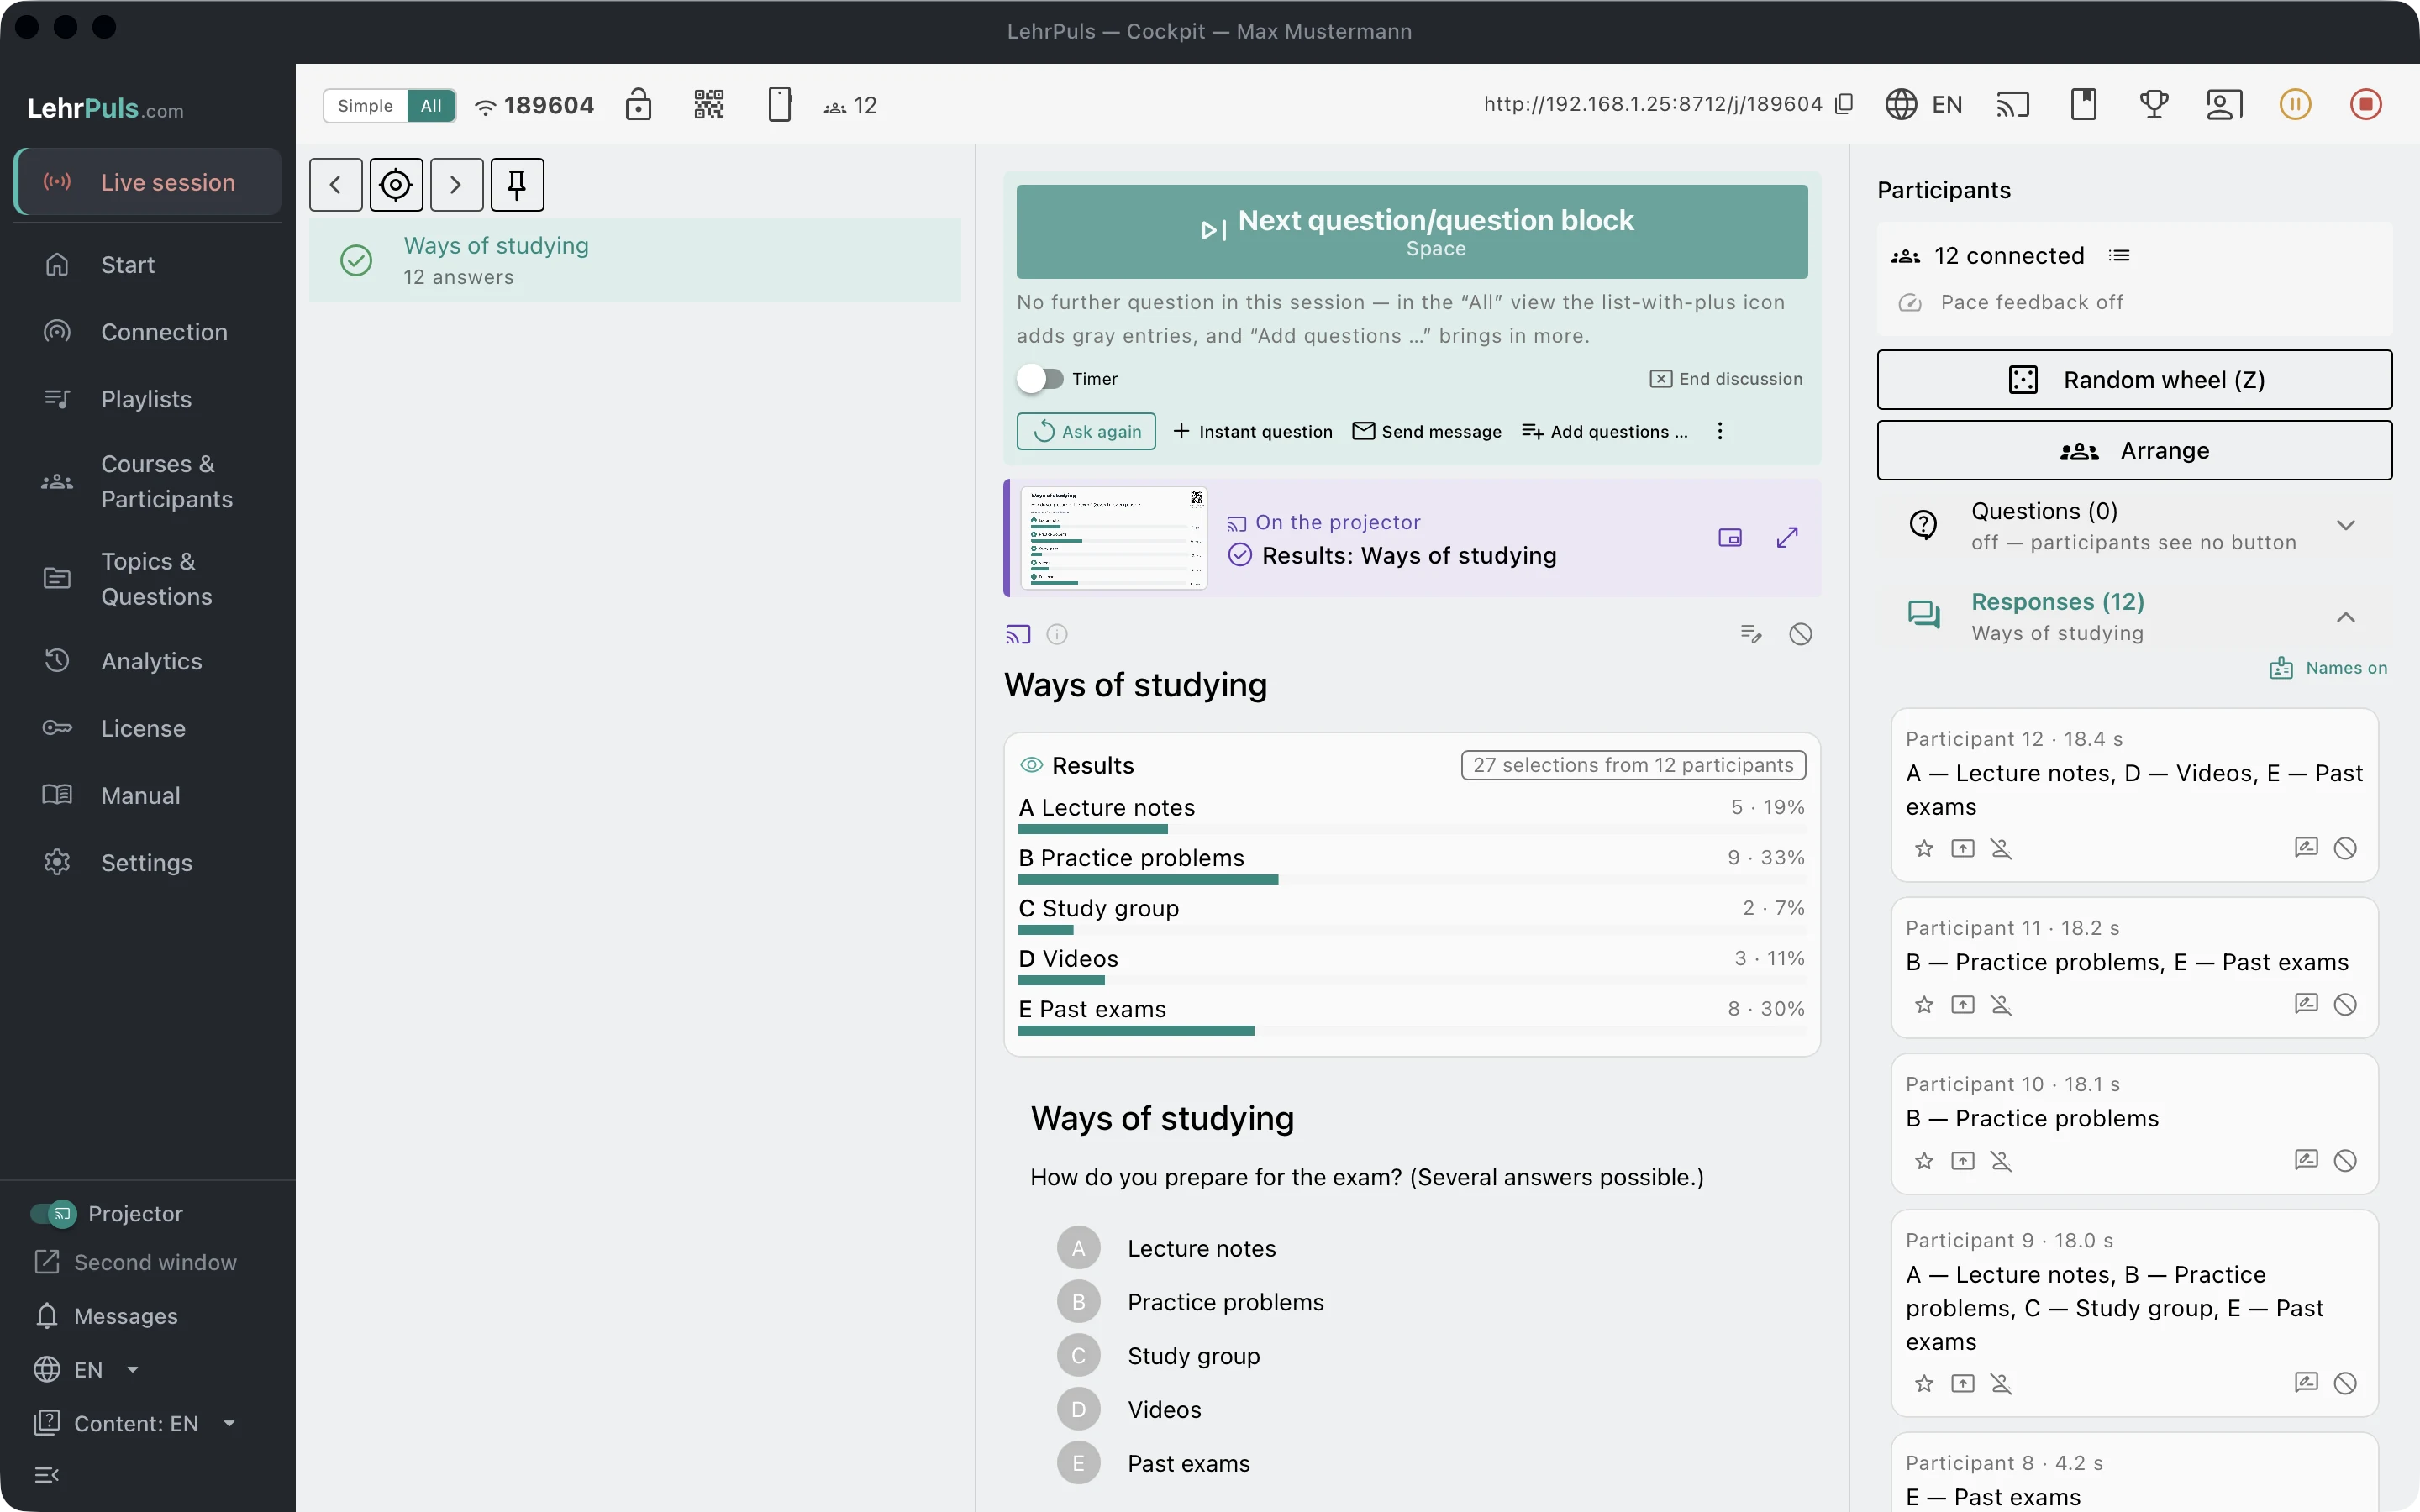Toggle results visibility eye icon
Screen dimensions: 2420x1512
[1031, 765]
